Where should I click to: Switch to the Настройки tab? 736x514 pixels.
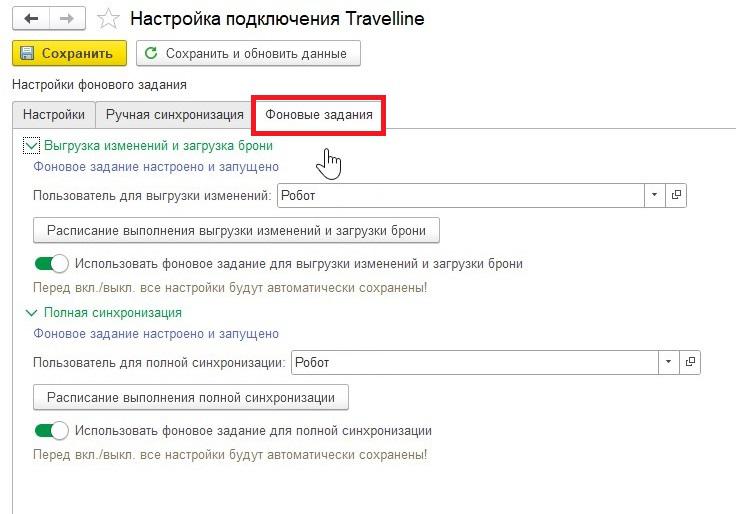[x=54, y=115]
